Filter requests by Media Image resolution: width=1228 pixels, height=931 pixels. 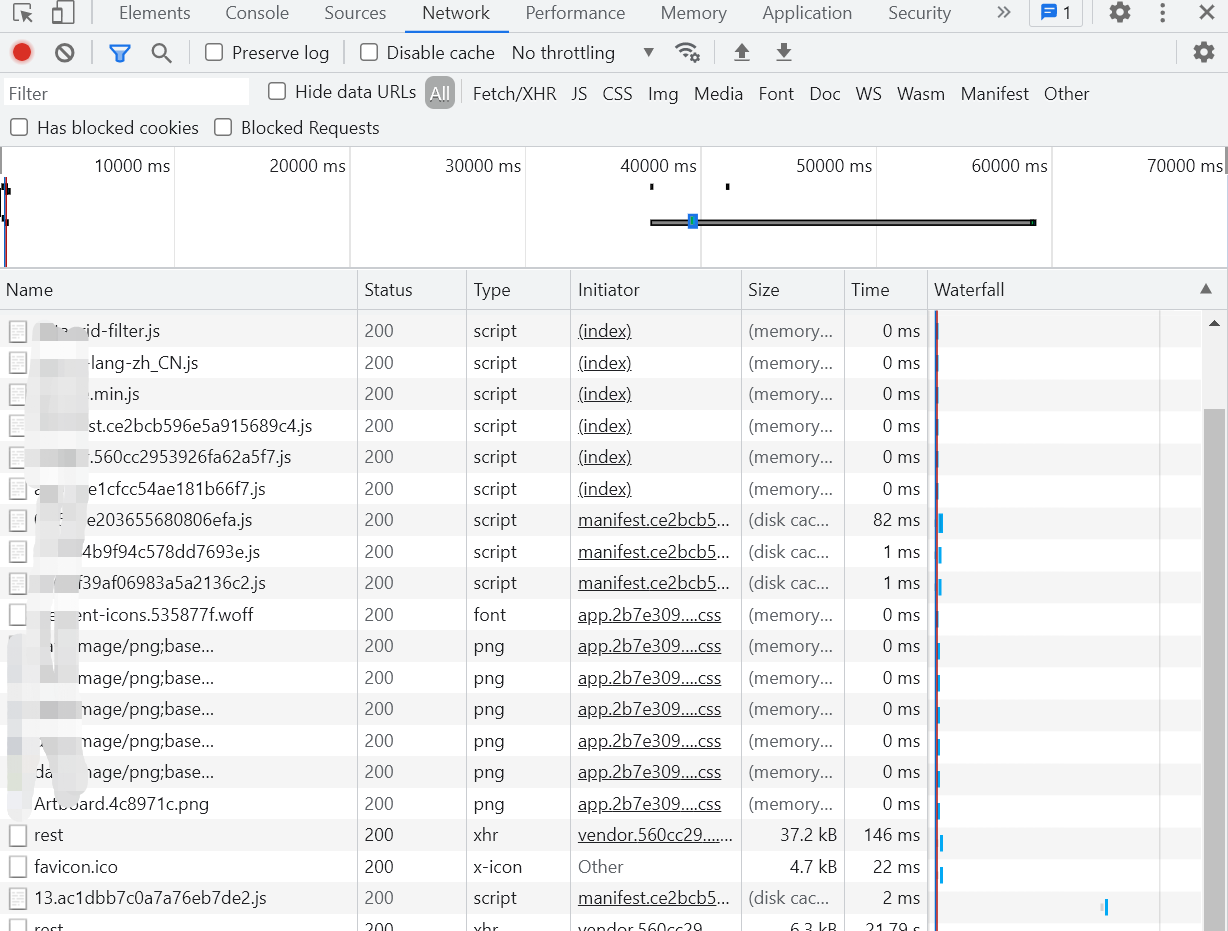click(718, 93)
